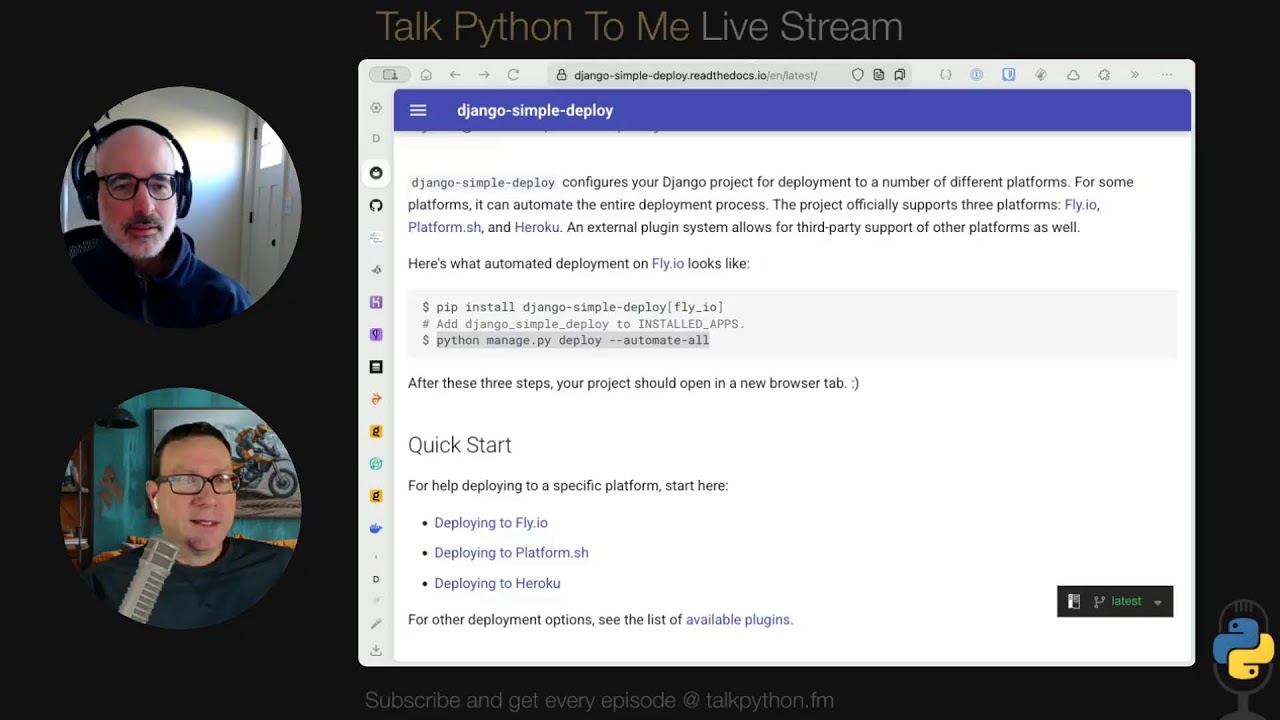This screenshot has height=720, width=1280.
Task: Click the GitHub icon in browser sidebar
Action: point(376,205)
